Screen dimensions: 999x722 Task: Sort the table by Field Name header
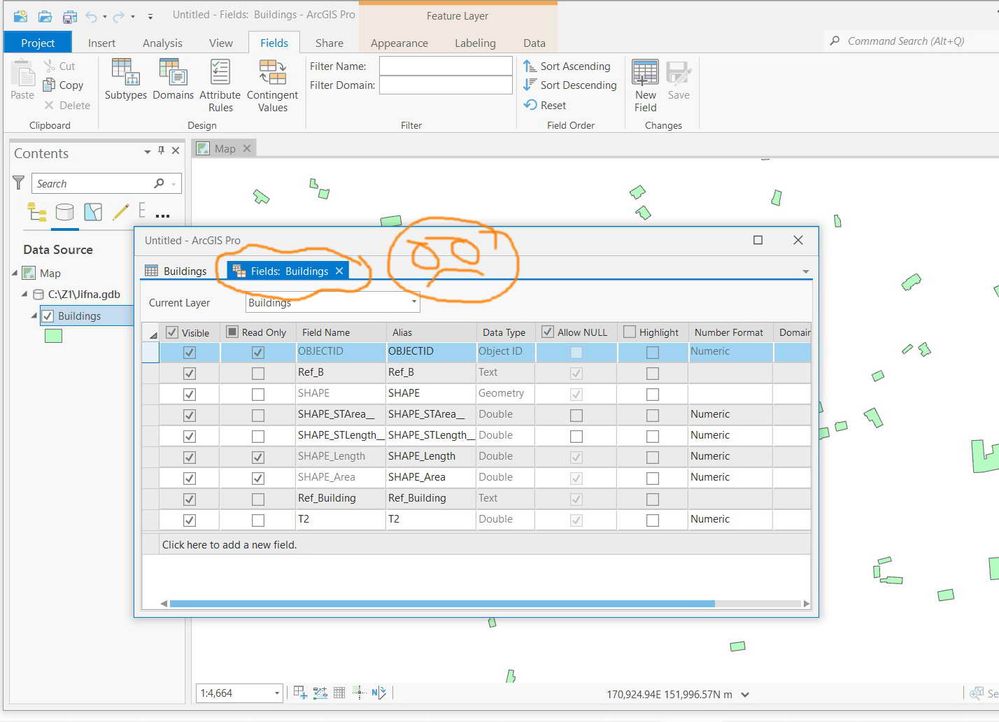point(326,332)
